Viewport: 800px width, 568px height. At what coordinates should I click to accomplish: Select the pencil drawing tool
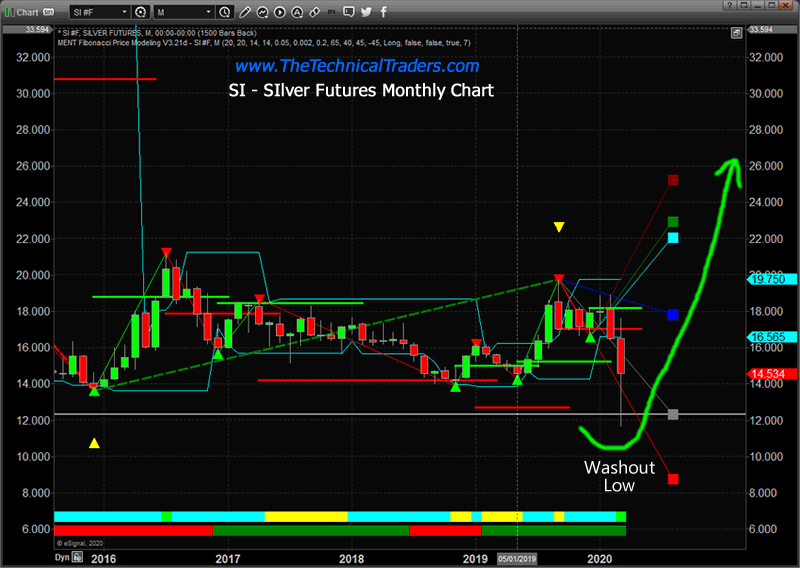point(245,12)
